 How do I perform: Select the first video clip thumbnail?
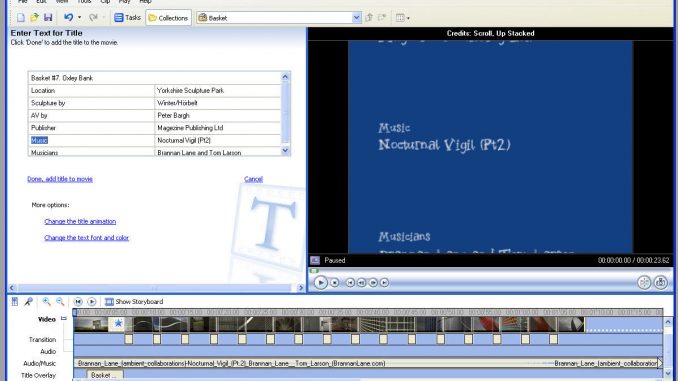[x=91, y=324]
